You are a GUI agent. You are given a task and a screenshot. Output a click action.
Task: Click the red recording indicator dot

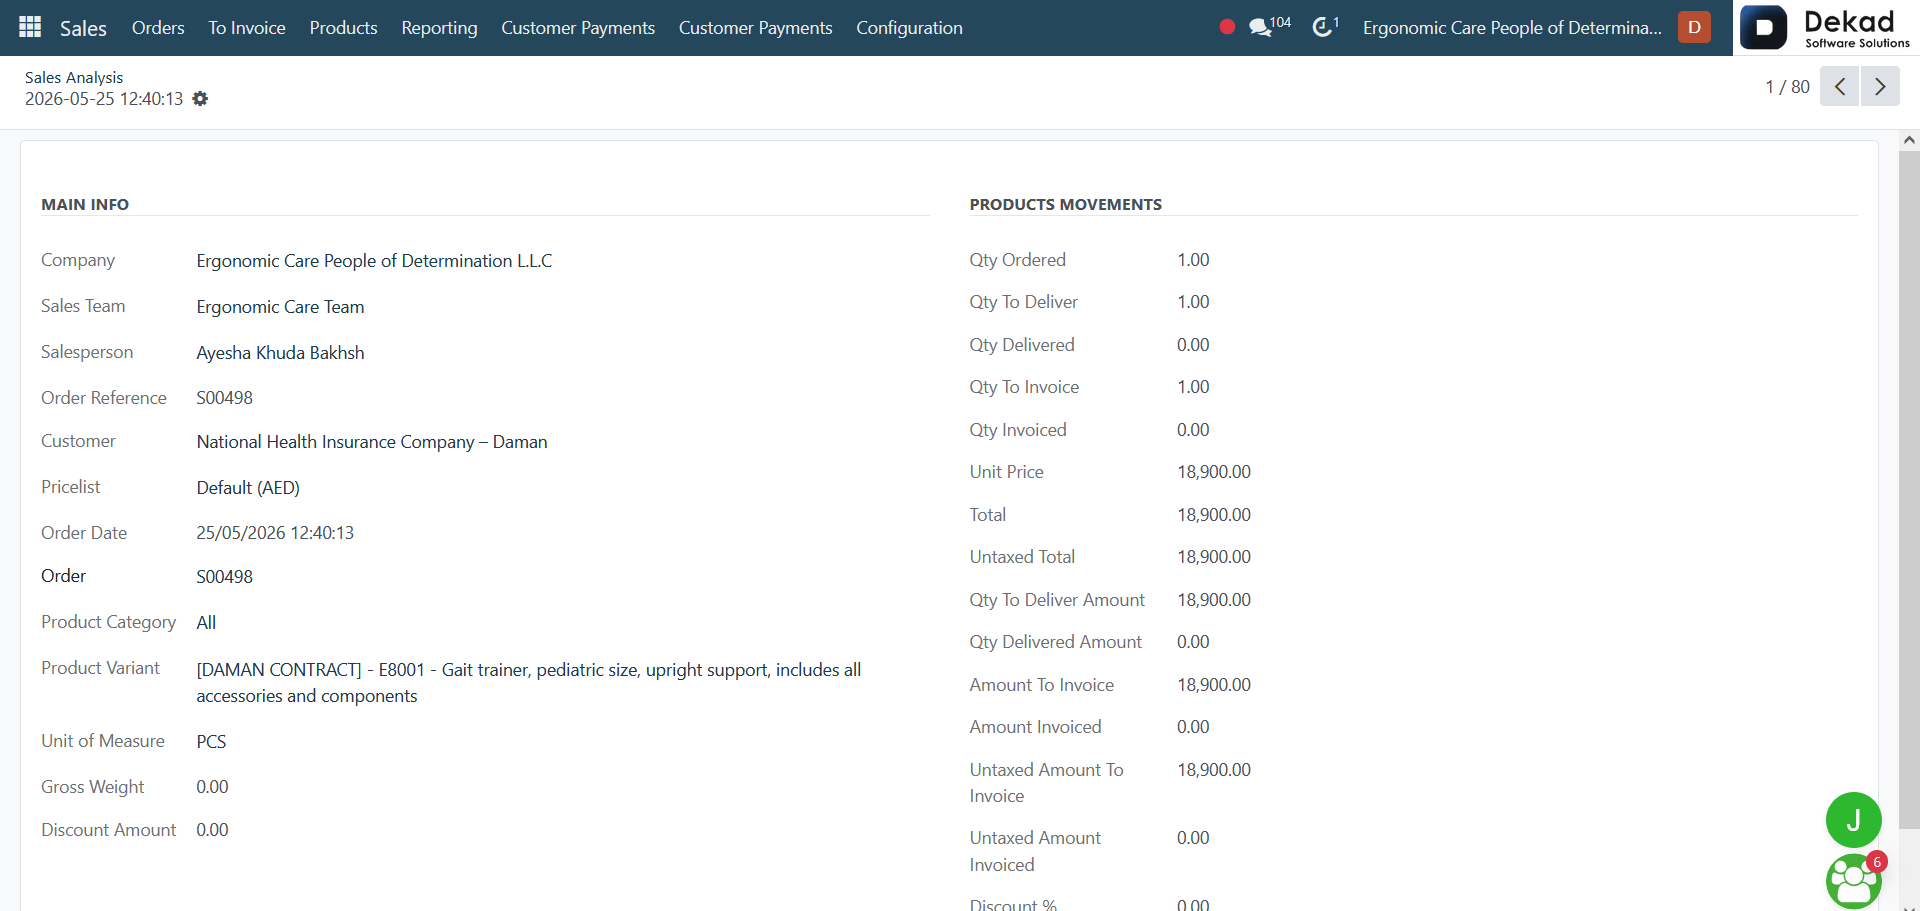pos(1227,27)
